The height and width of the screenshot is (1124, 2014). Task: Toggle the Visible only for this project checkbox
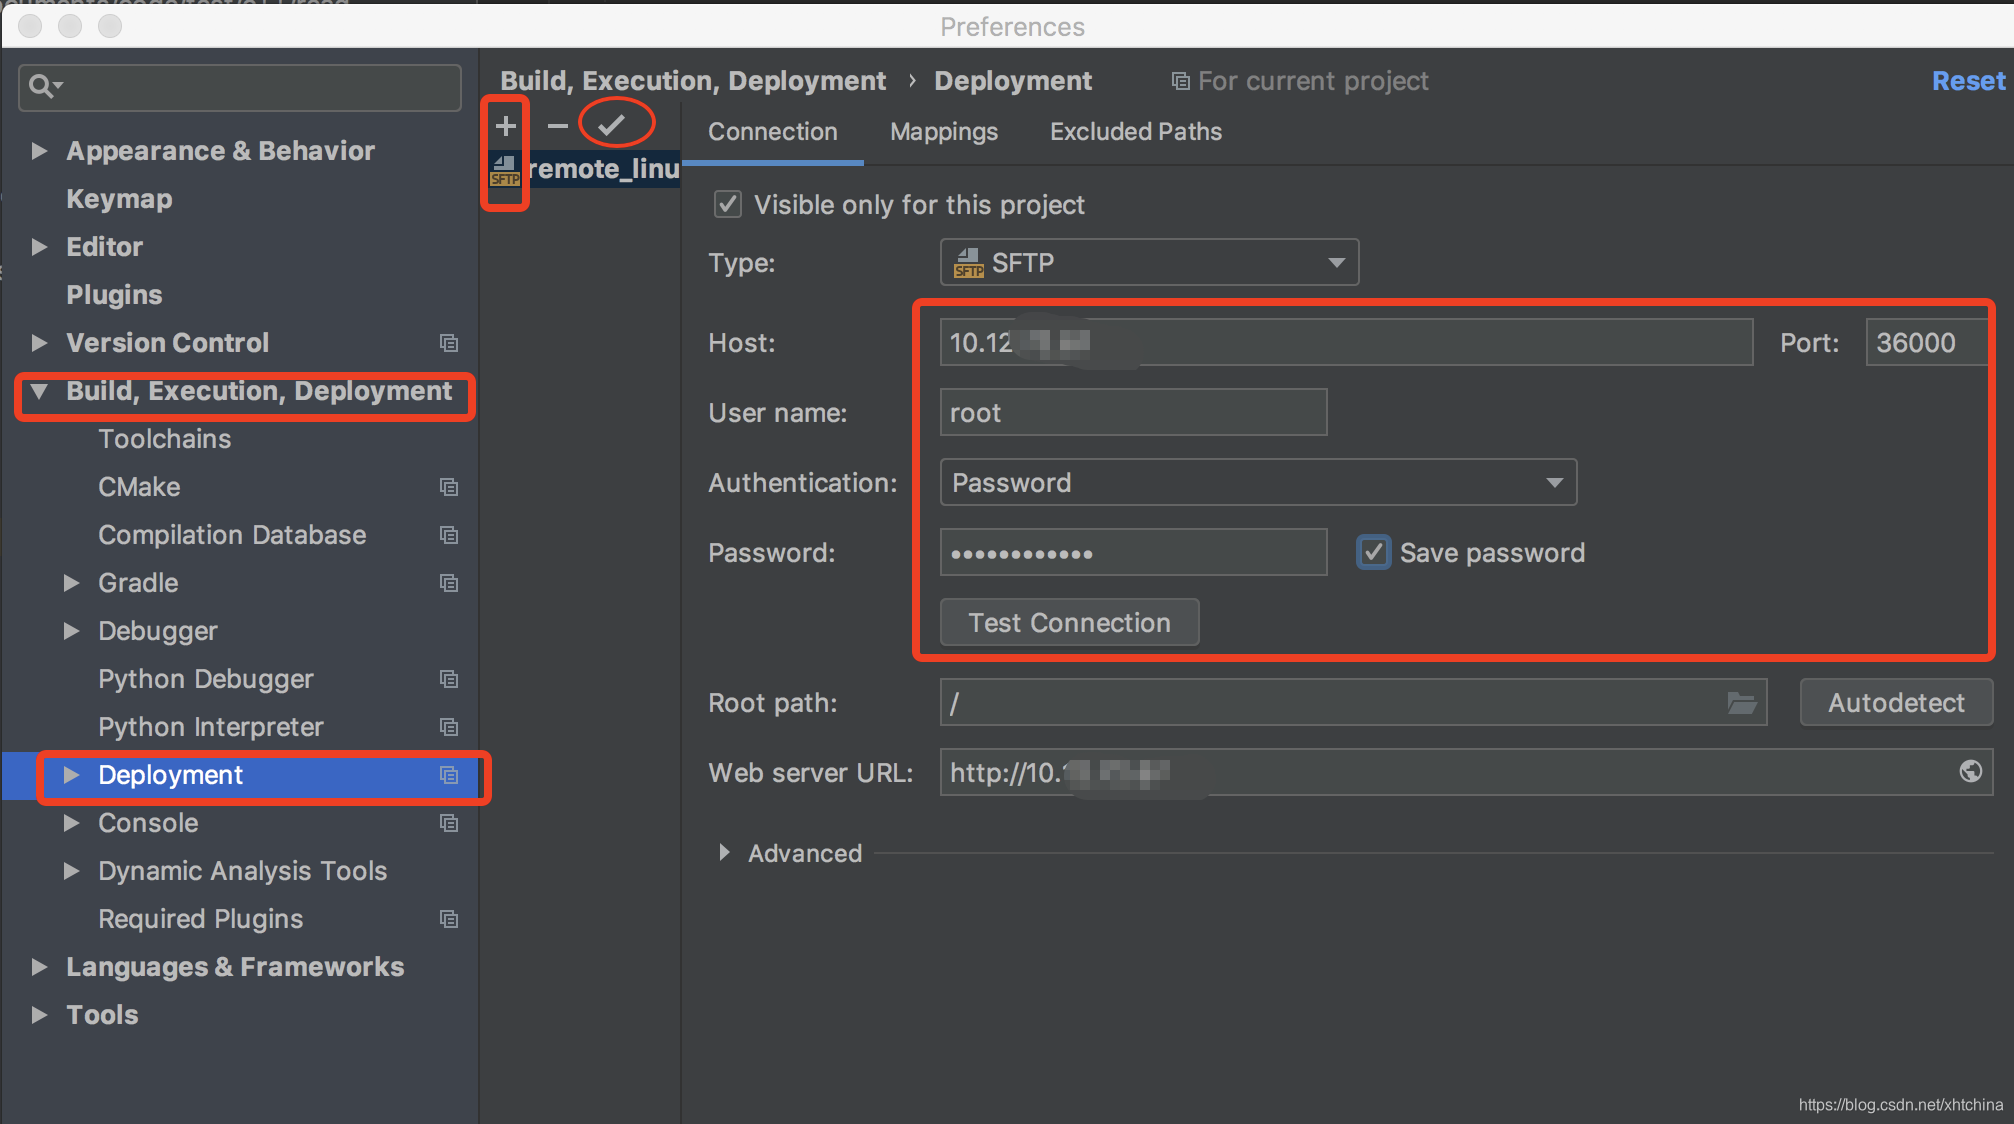[723, 206]
